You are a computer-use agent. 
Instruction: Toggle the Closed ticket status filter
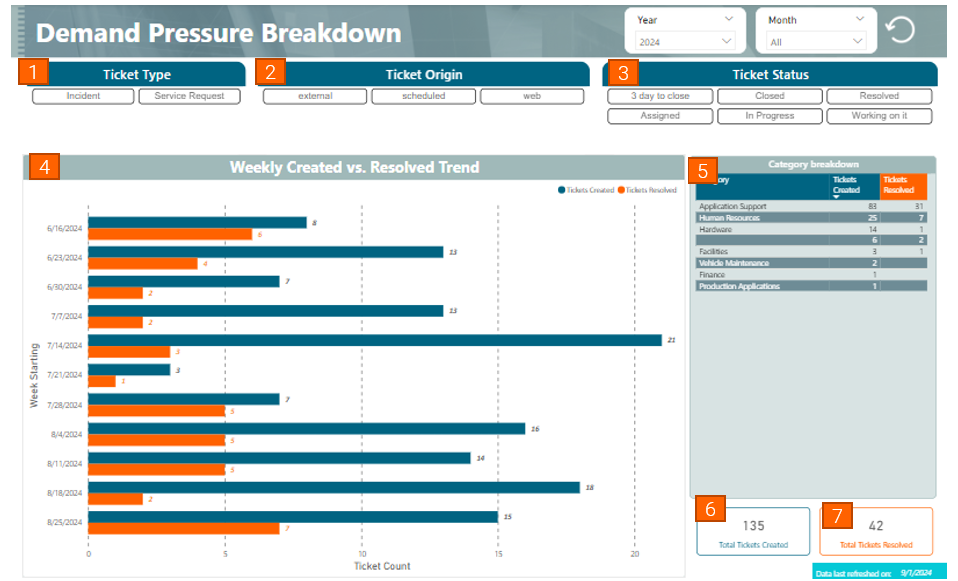tap(770, 96)
